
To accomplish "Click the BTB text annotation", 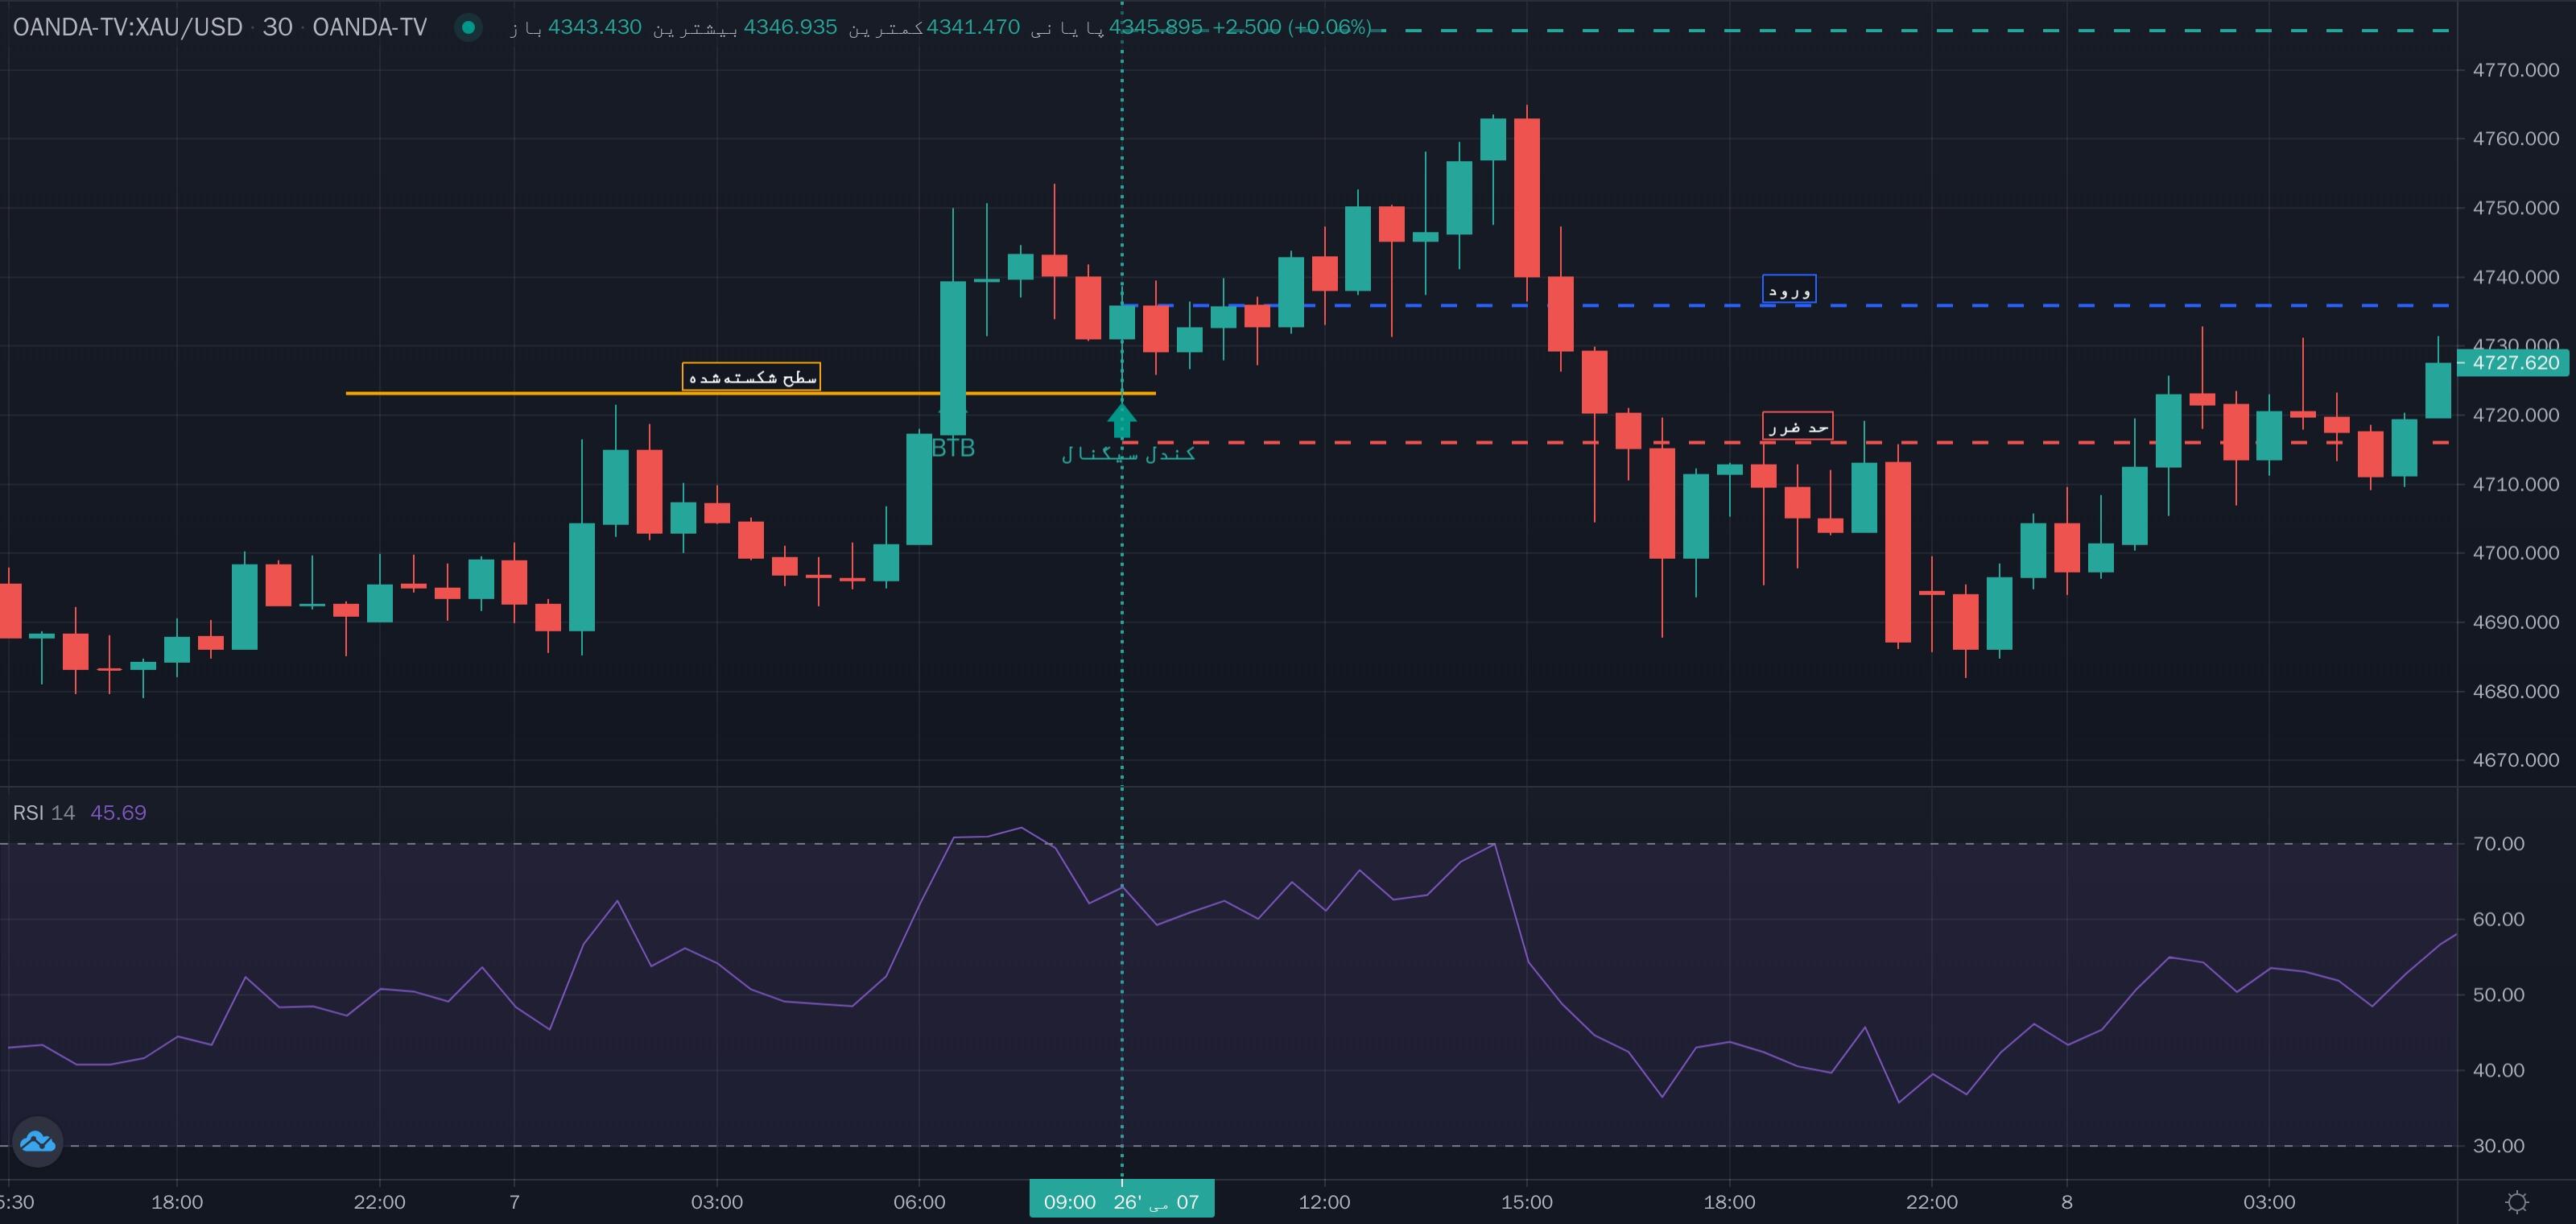I will [x=952, y=448].
